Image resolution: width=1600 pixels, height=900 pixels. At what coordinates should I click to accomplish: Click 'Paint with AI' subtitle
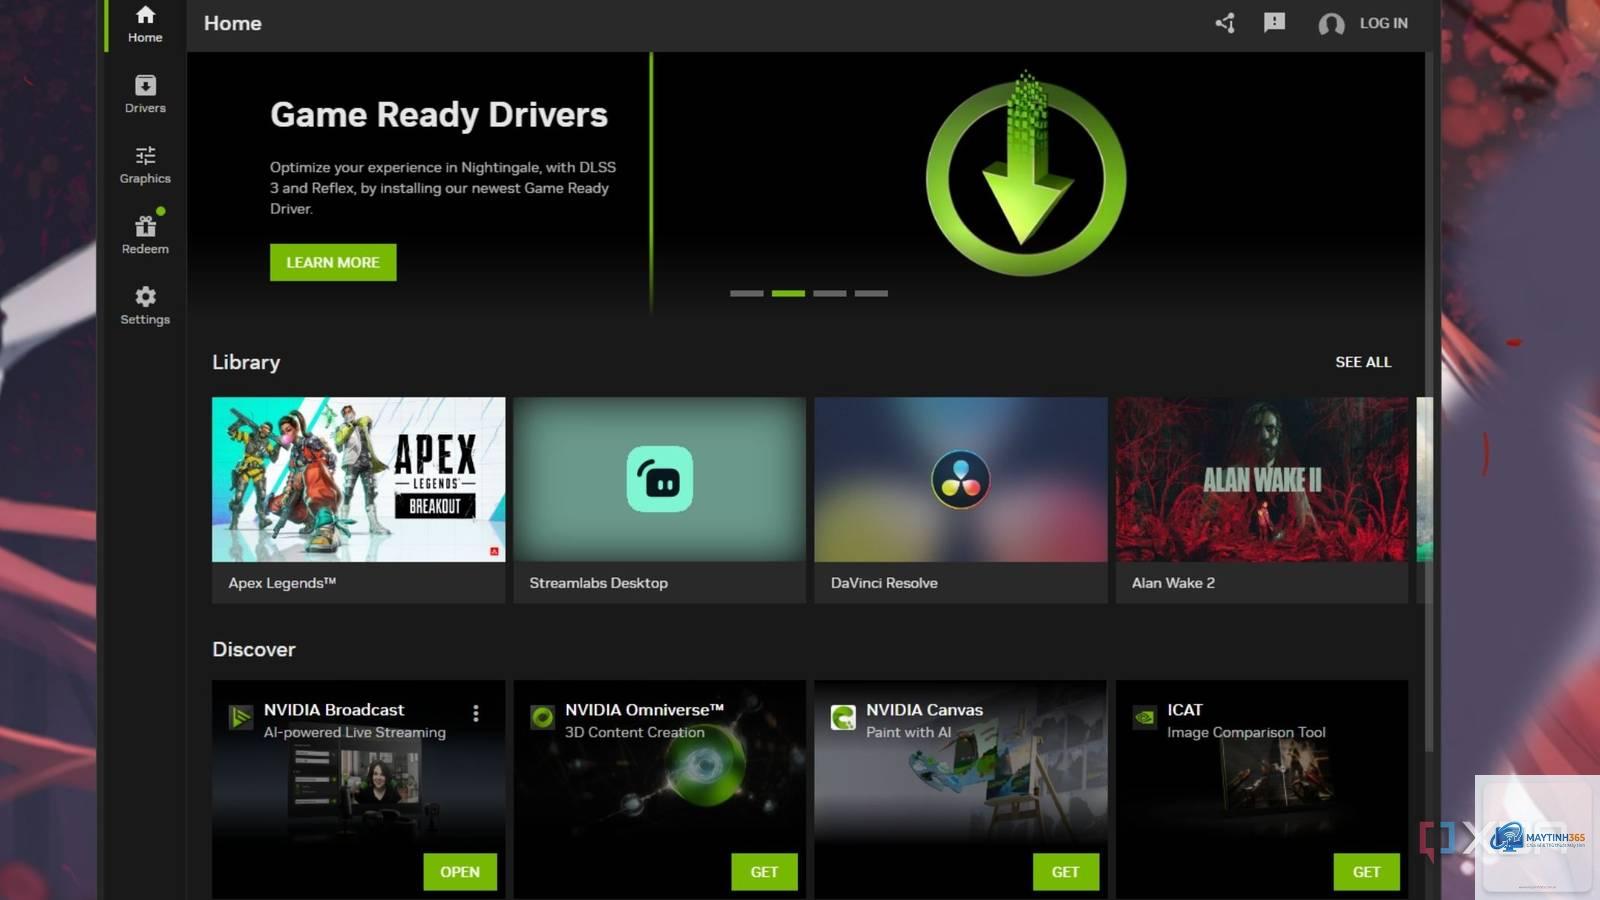909,732
